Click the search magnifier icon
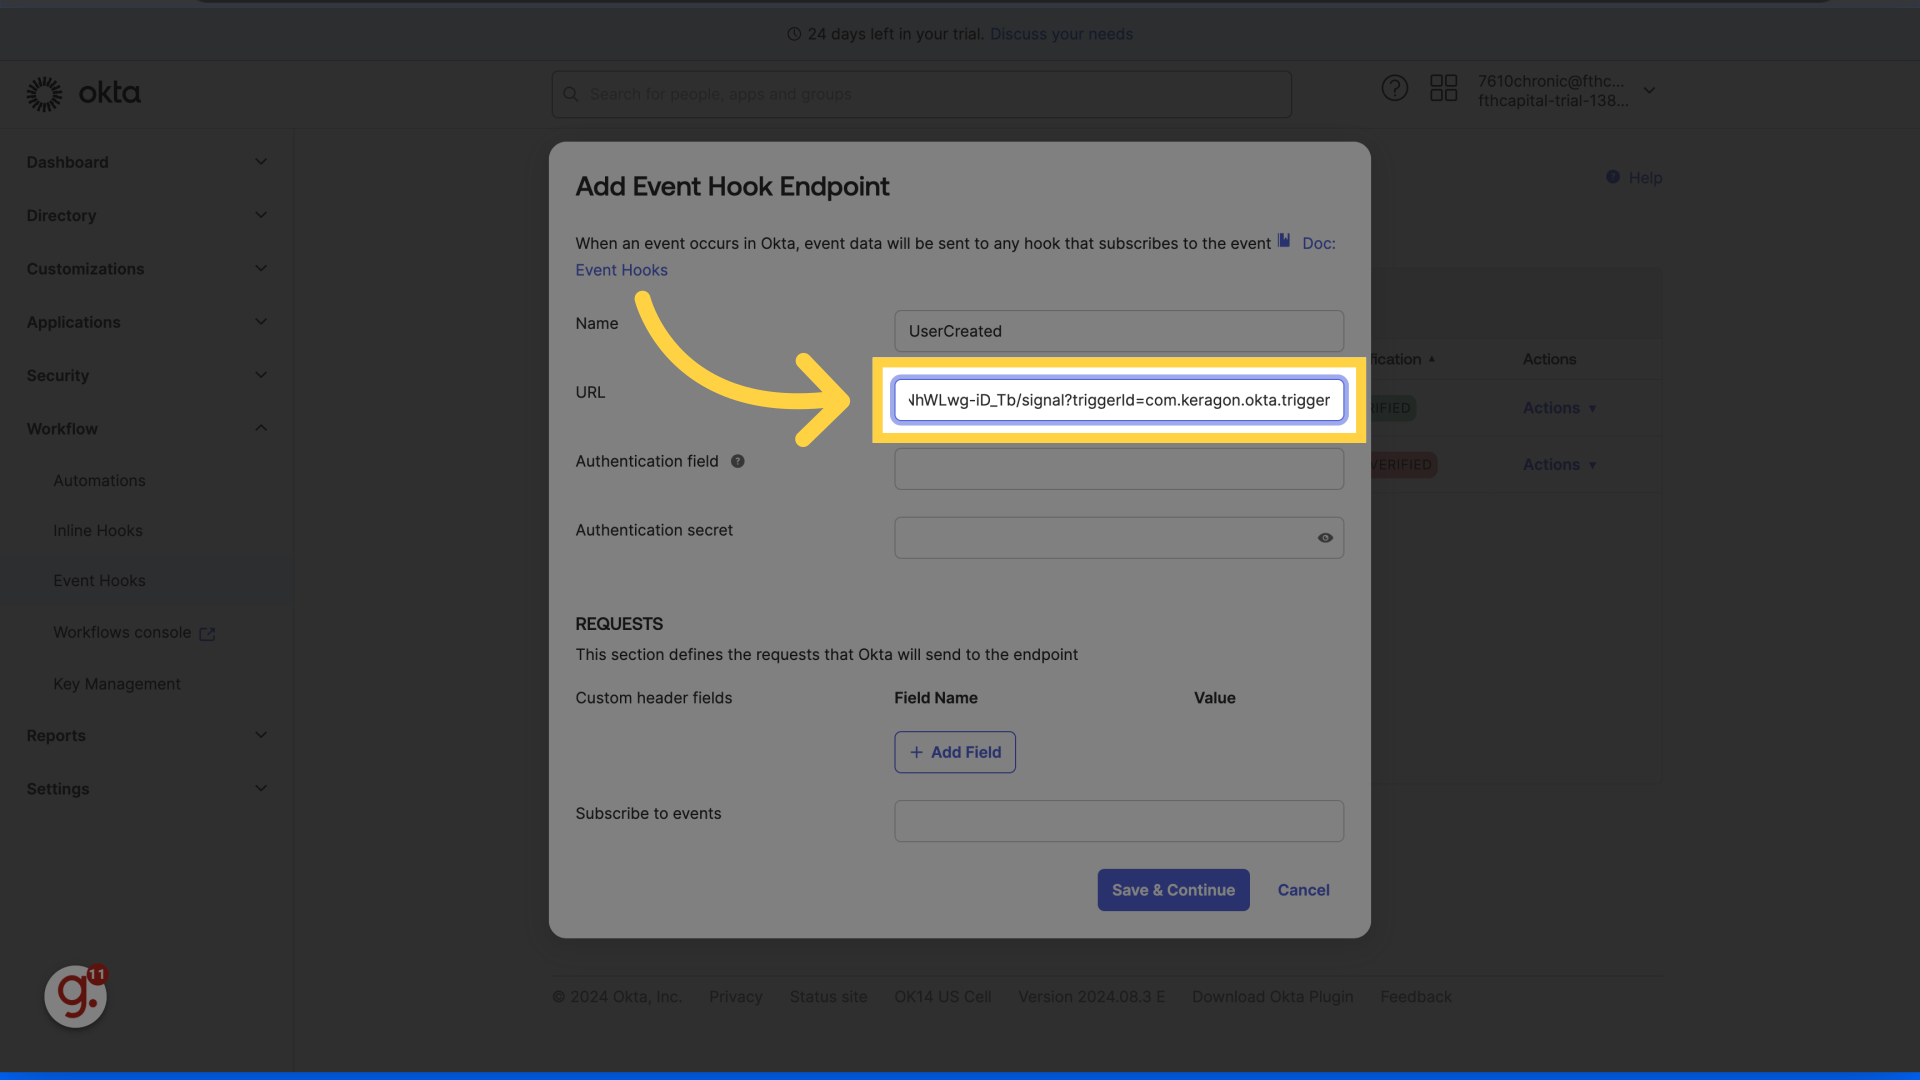Screen dimensions: 1920x1080 [x=571, y=94]
